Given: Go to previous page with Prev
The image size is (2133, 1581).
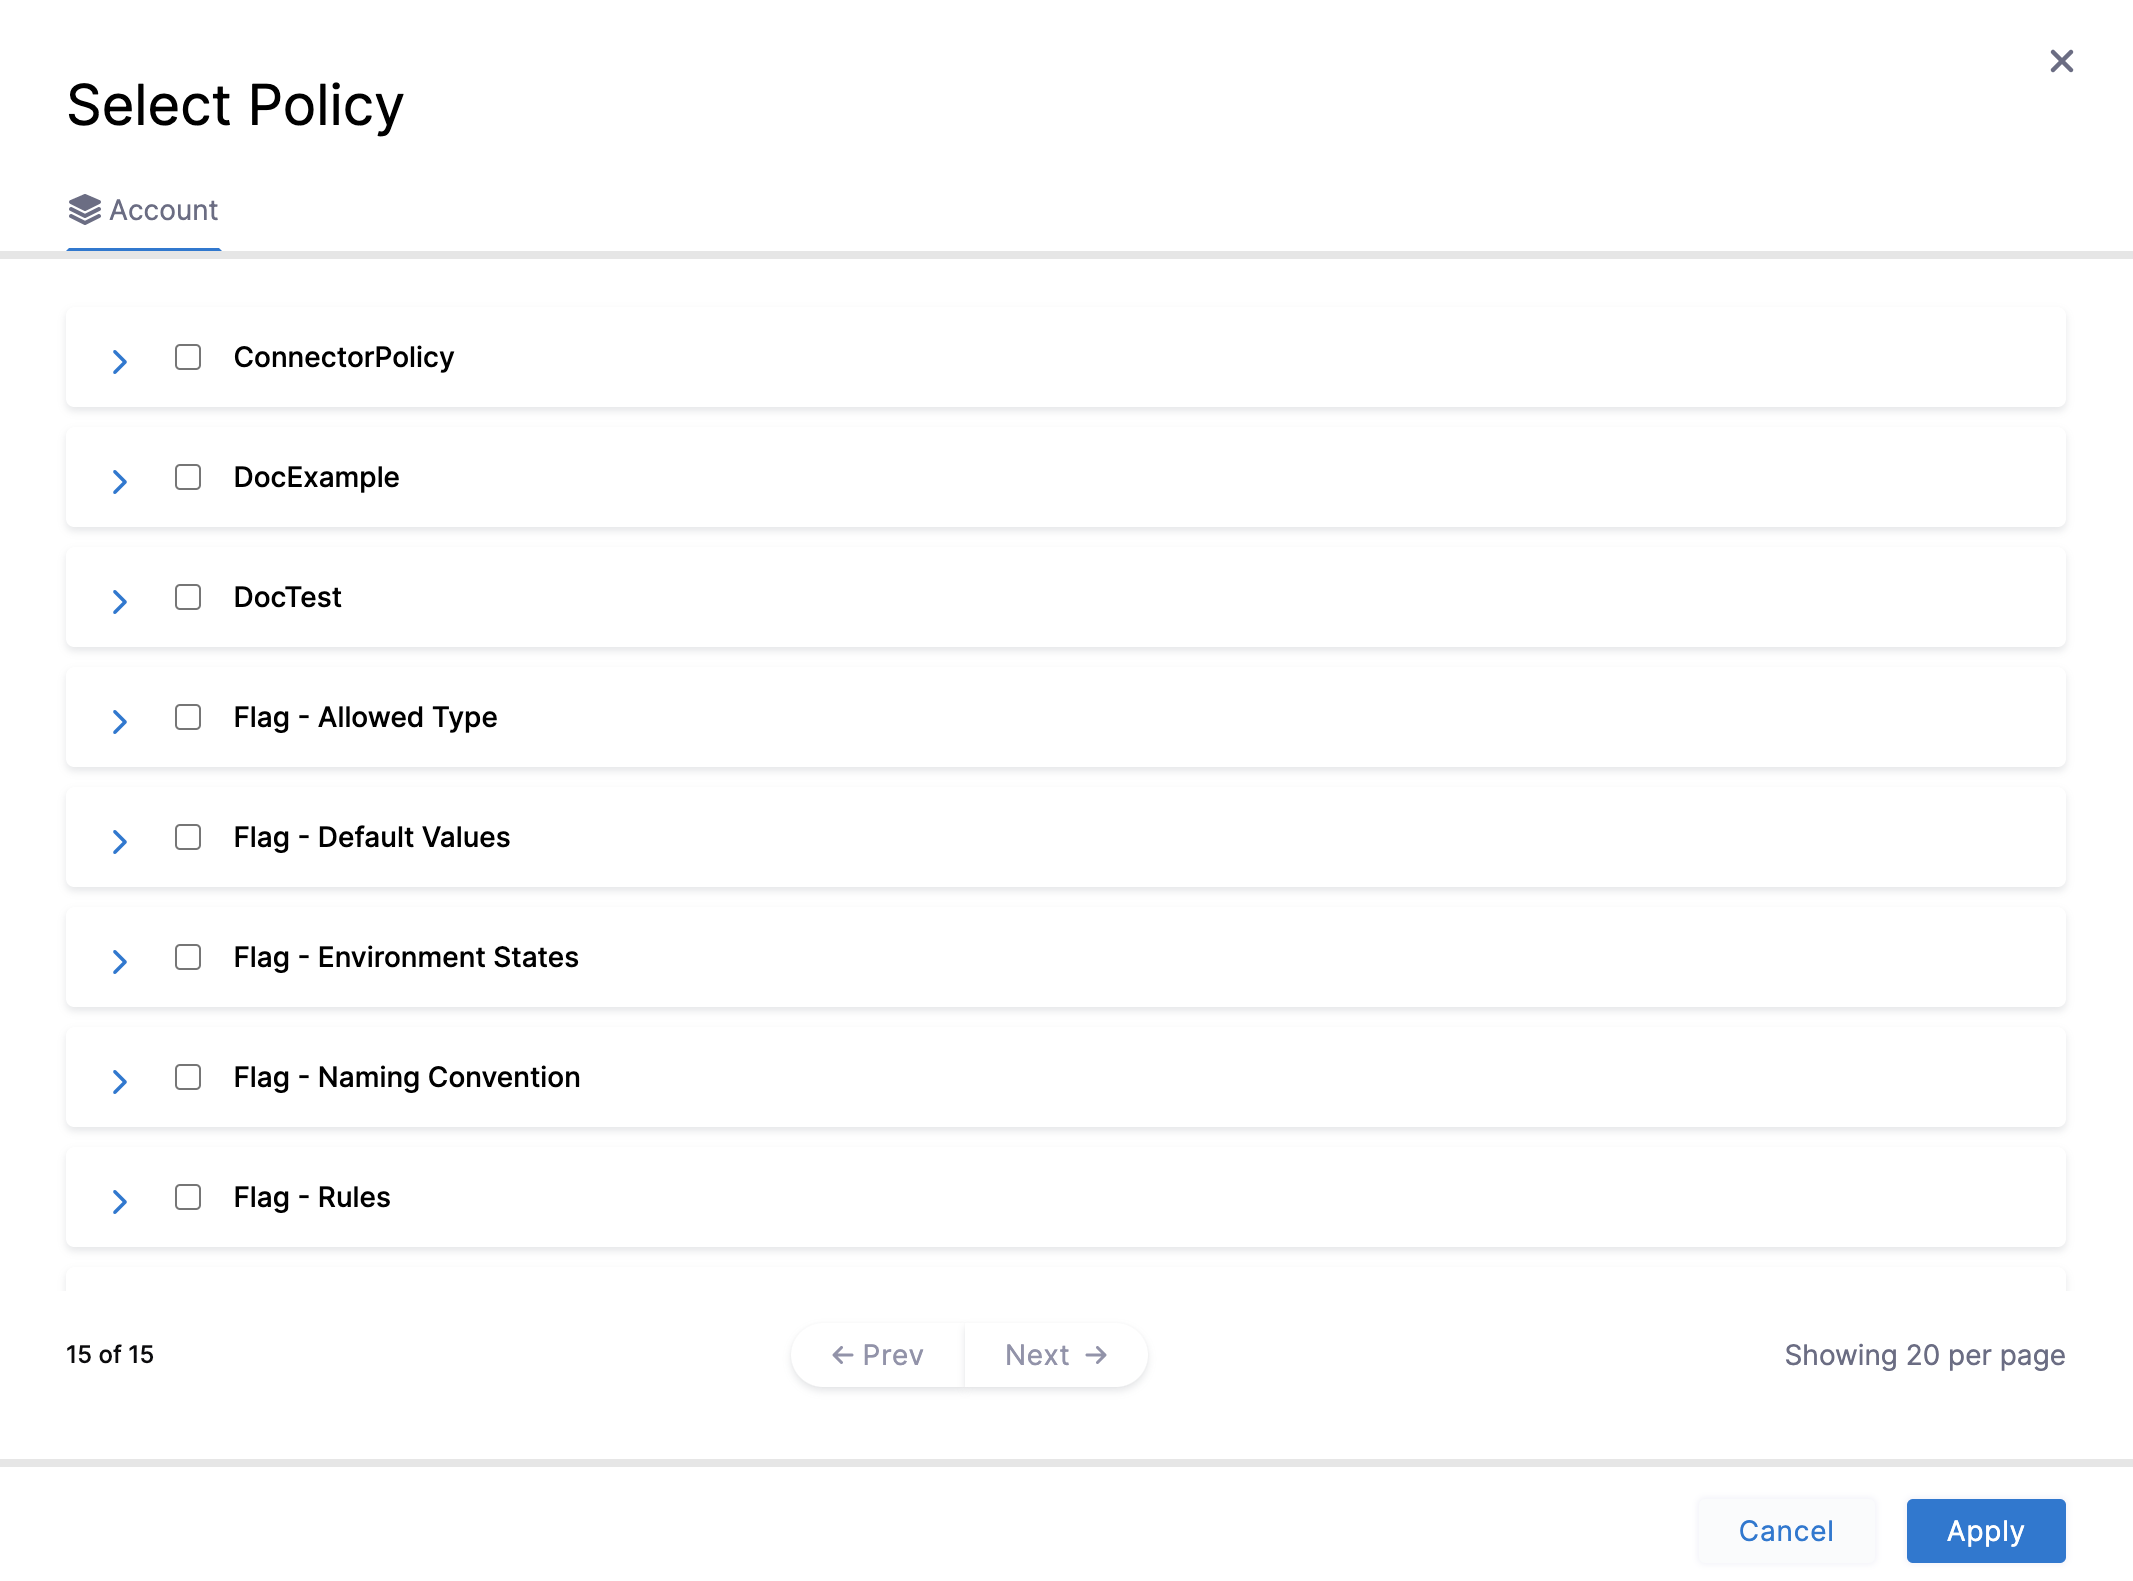Looking at the screenshot, I should [x=878, y=1355].
